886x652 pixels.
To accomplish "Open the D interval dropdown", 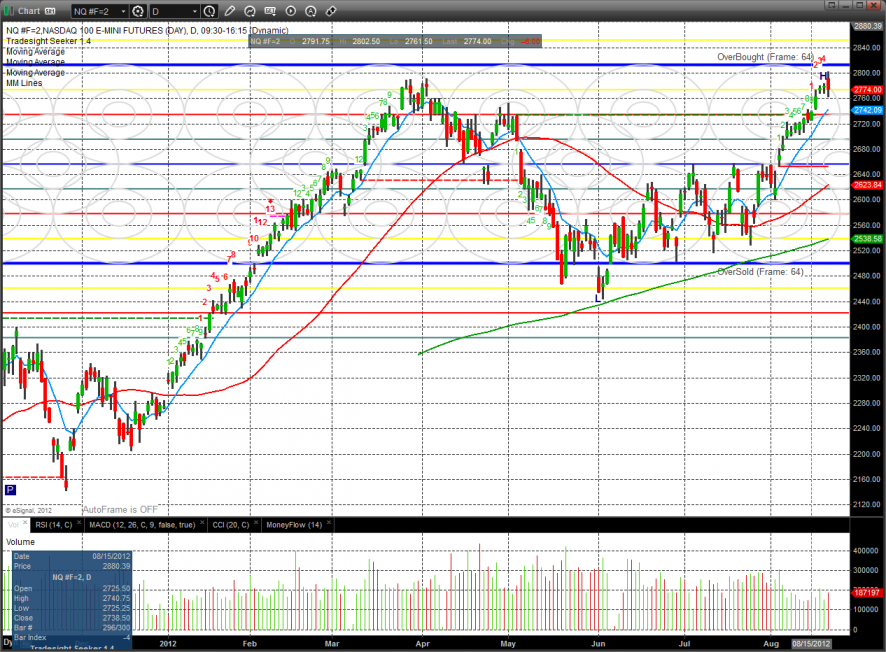I will [x=194, y=11].
